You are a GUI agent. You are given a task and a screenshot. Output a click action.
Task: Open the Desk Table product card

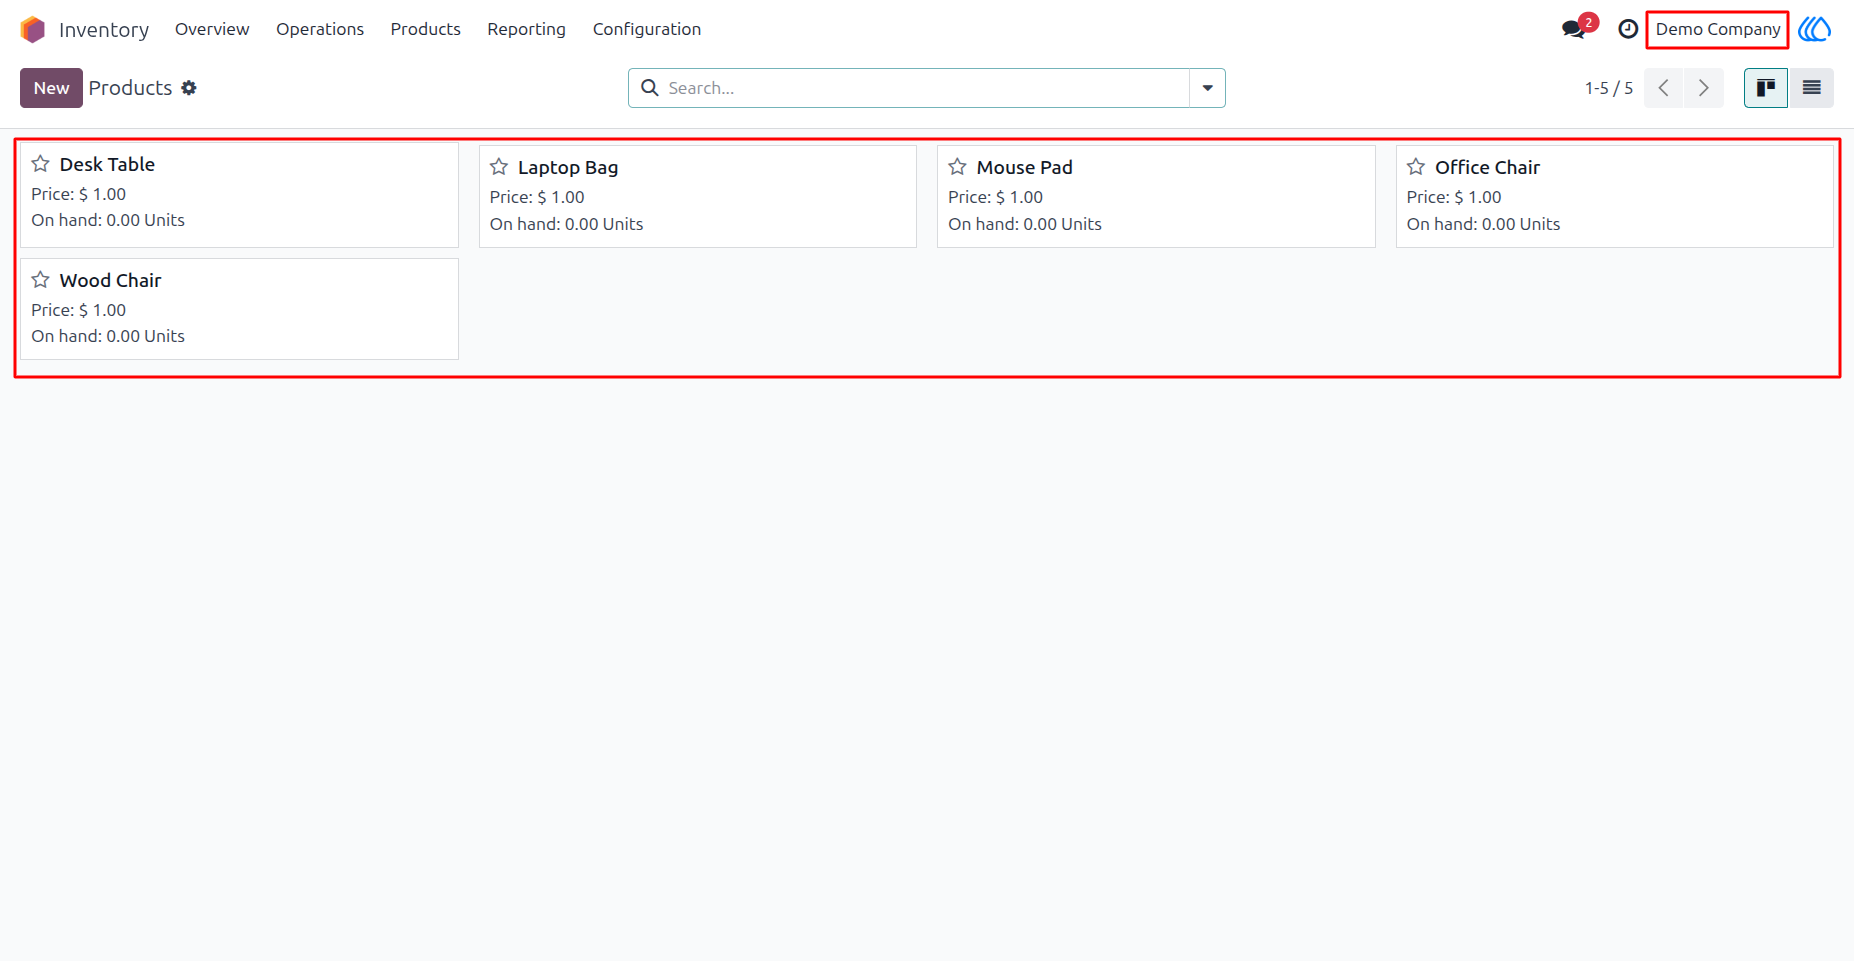coord(239,195)
